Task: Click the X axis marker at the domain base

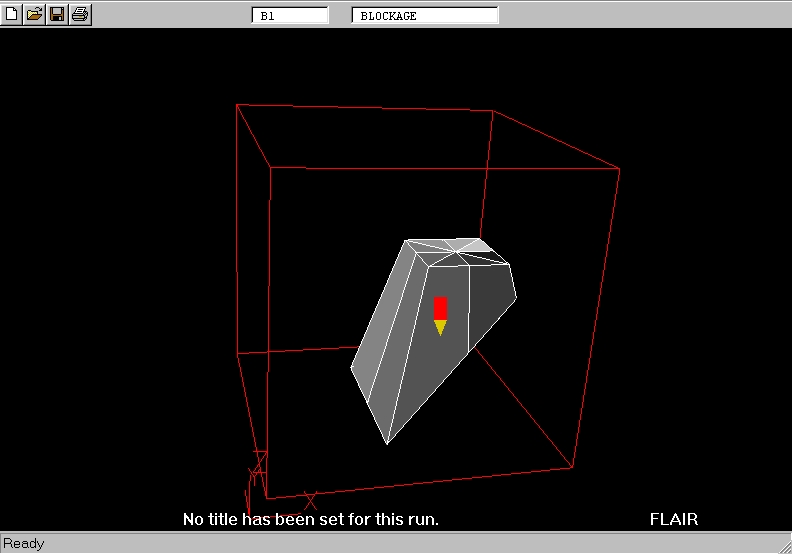Action: (x=310, y=498)
